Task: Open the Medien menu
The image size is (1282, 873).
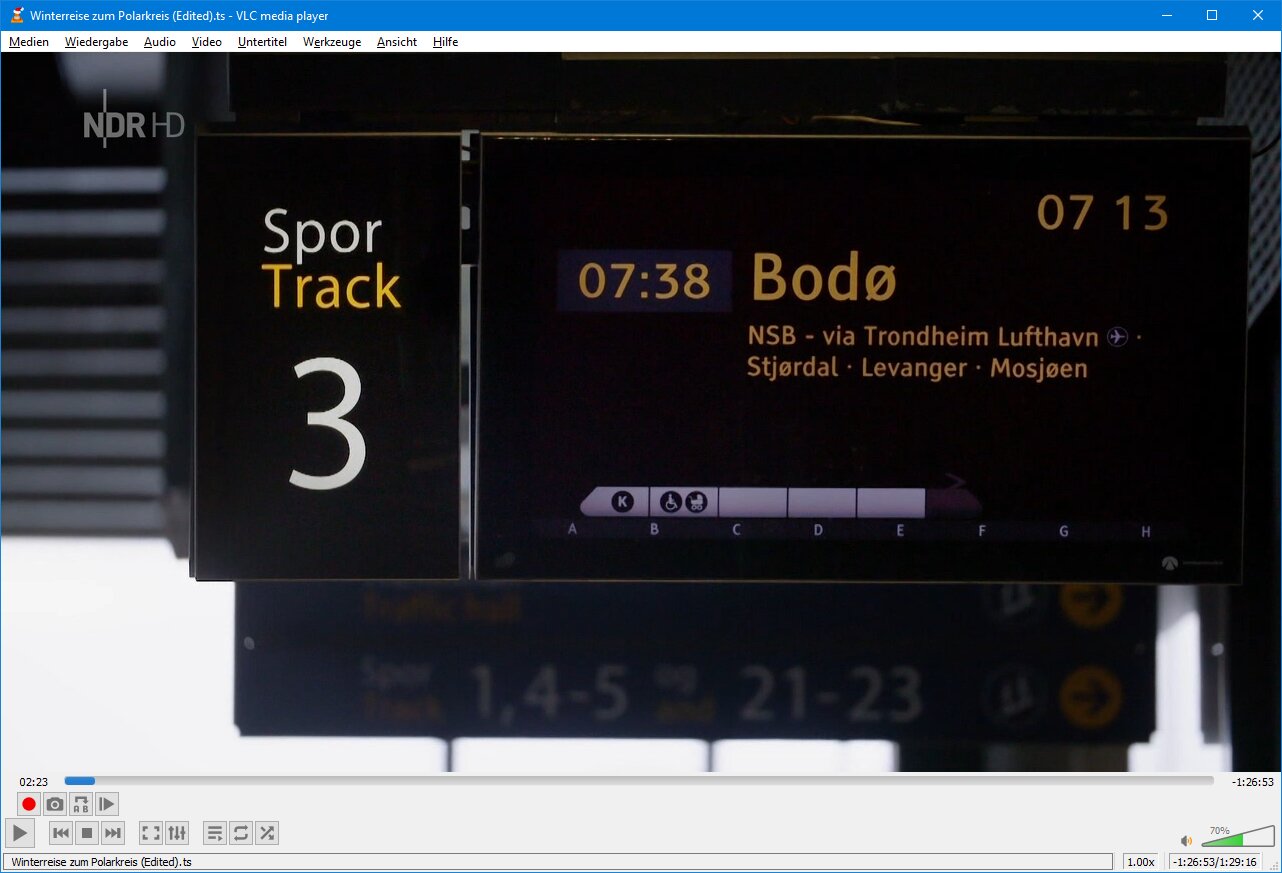Action: pos(29,42)
